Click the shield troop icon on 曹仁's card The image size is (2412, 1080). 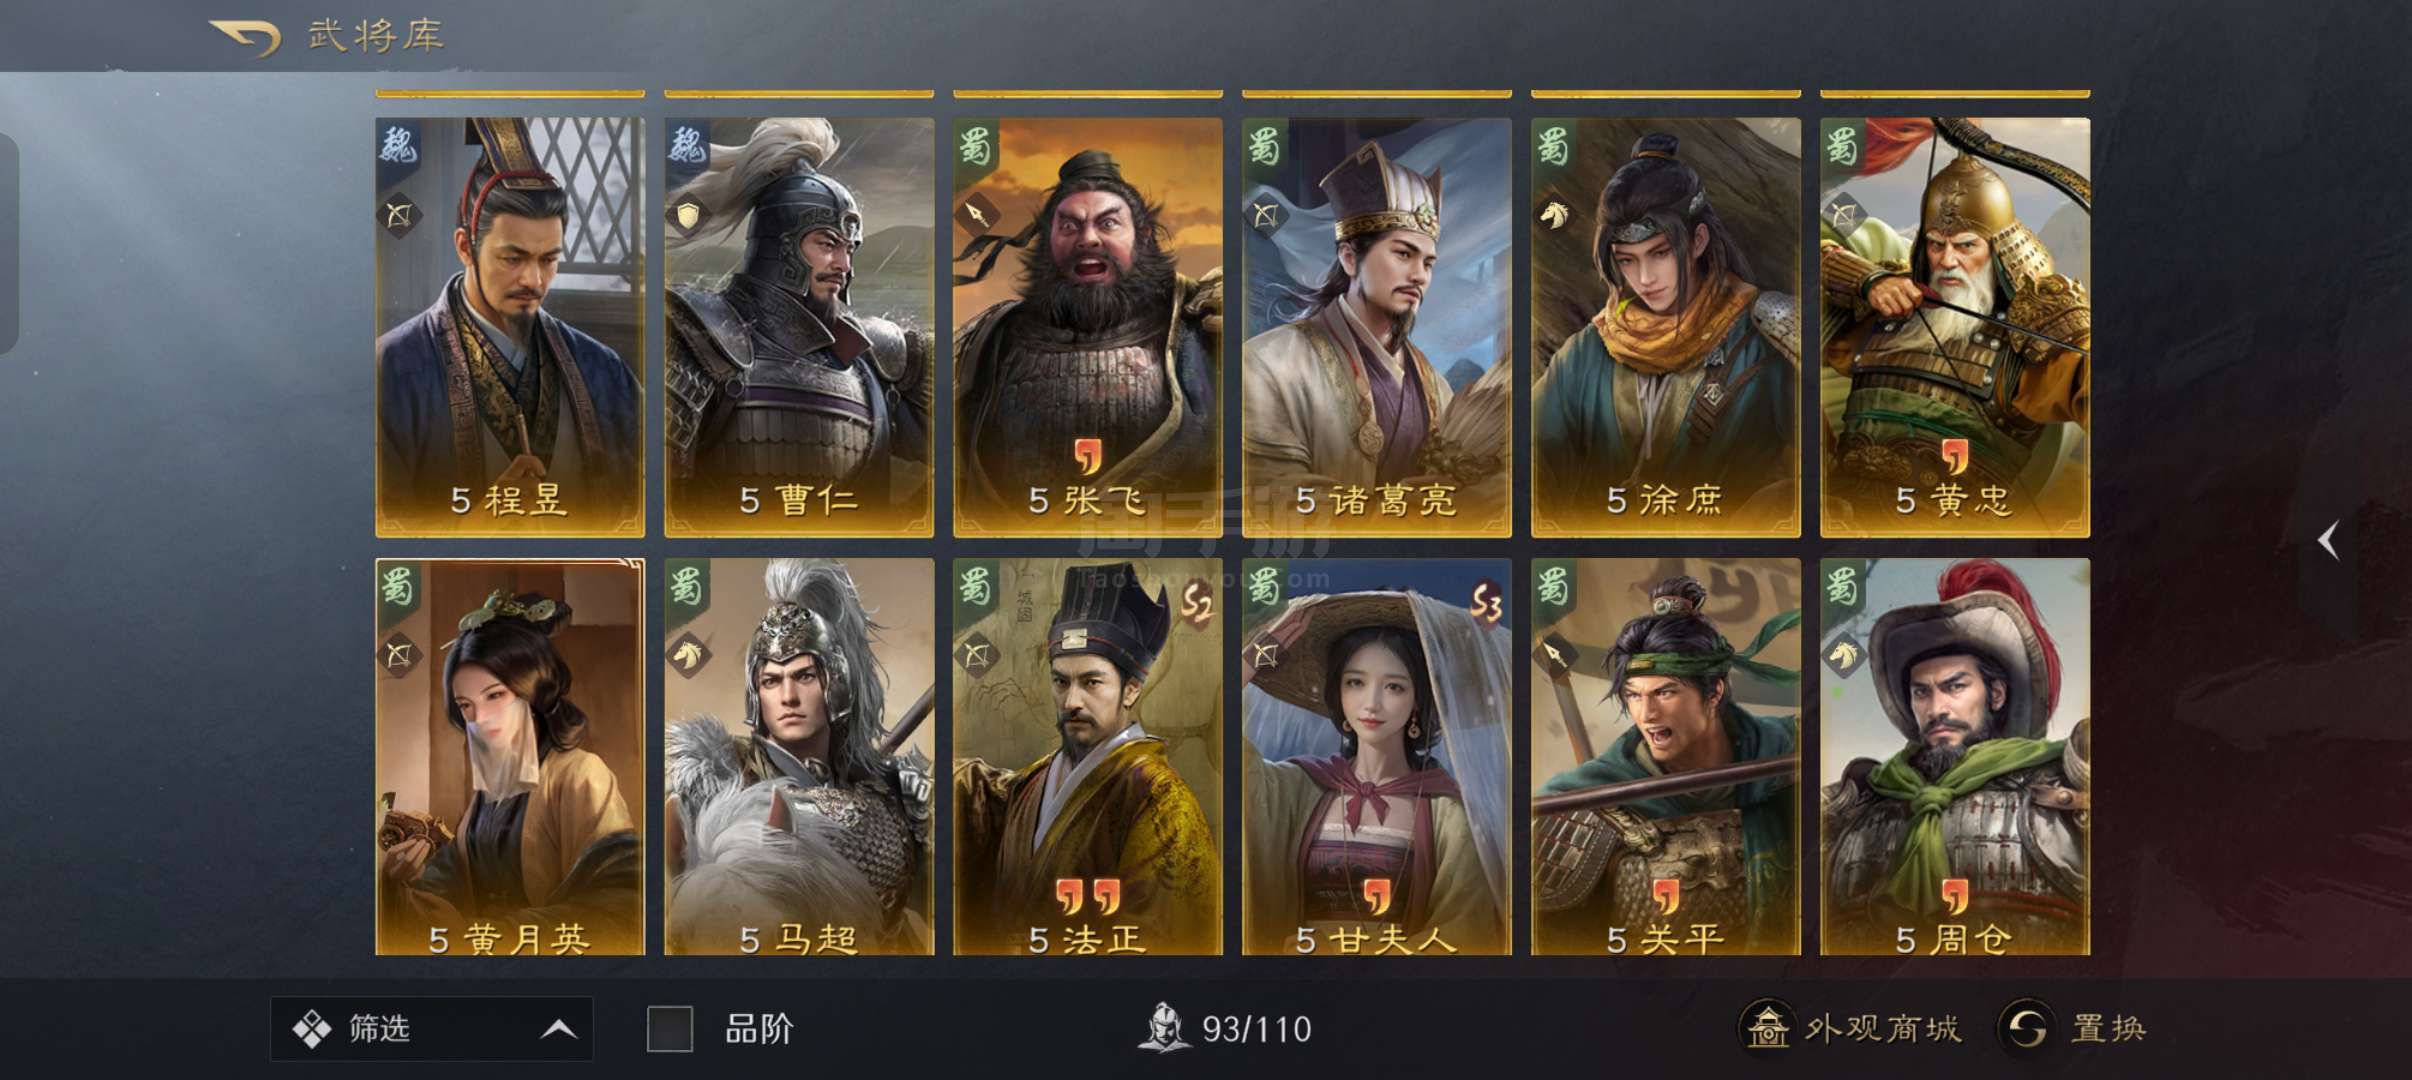(x=688, y=215)
